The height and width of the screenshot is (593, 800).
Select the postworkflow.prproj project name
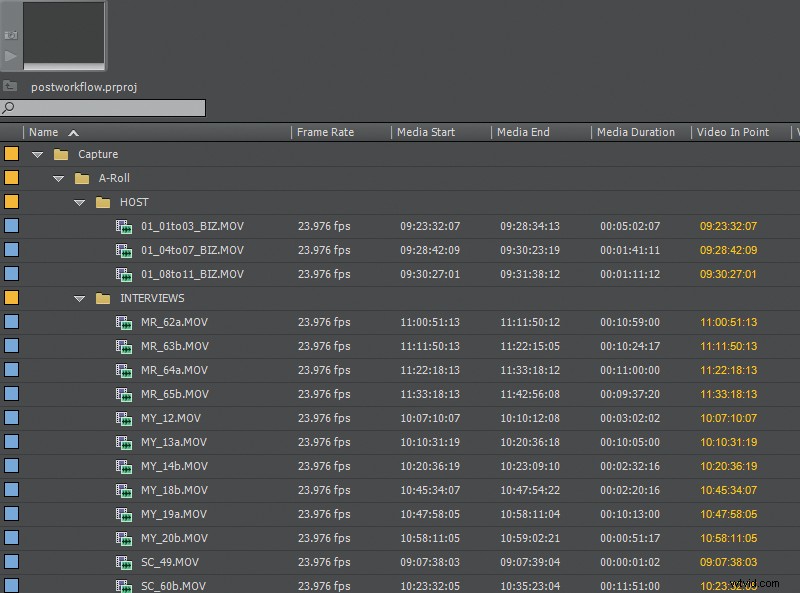point(79,86)
